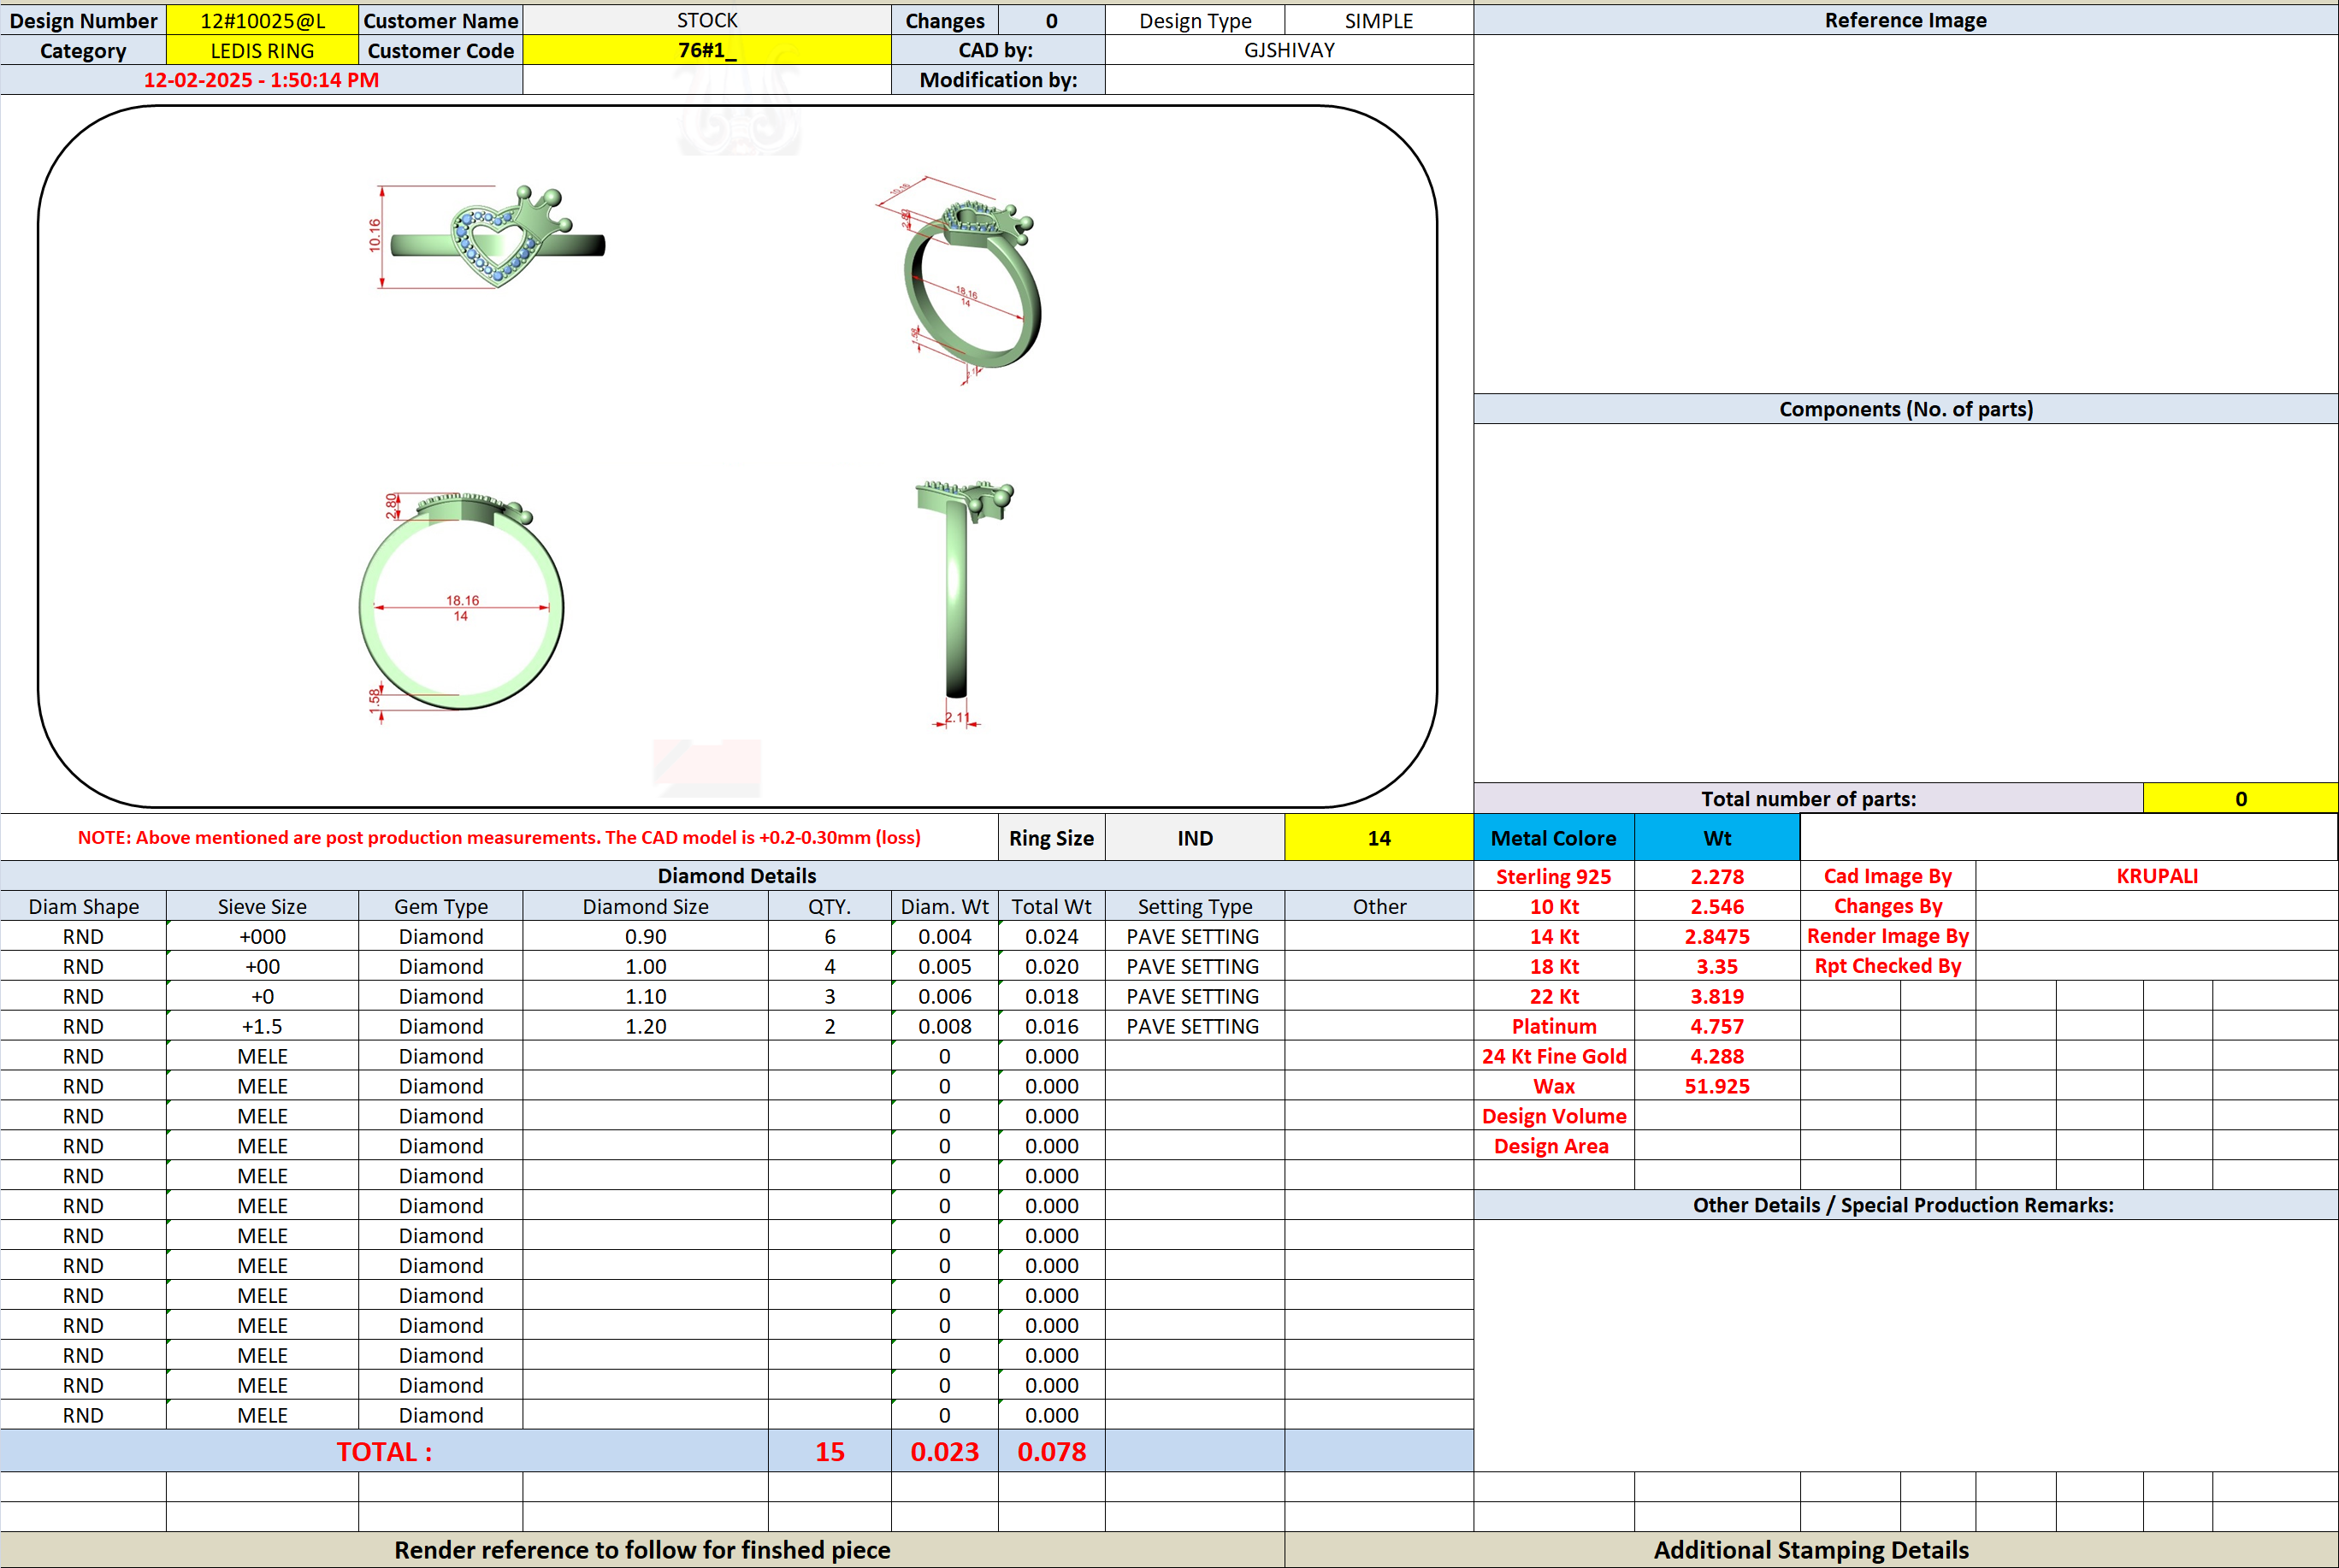Click the GJSHIVAY CAD by cell
This screenshot has width=2339, height=1568.
(1289, 50)
